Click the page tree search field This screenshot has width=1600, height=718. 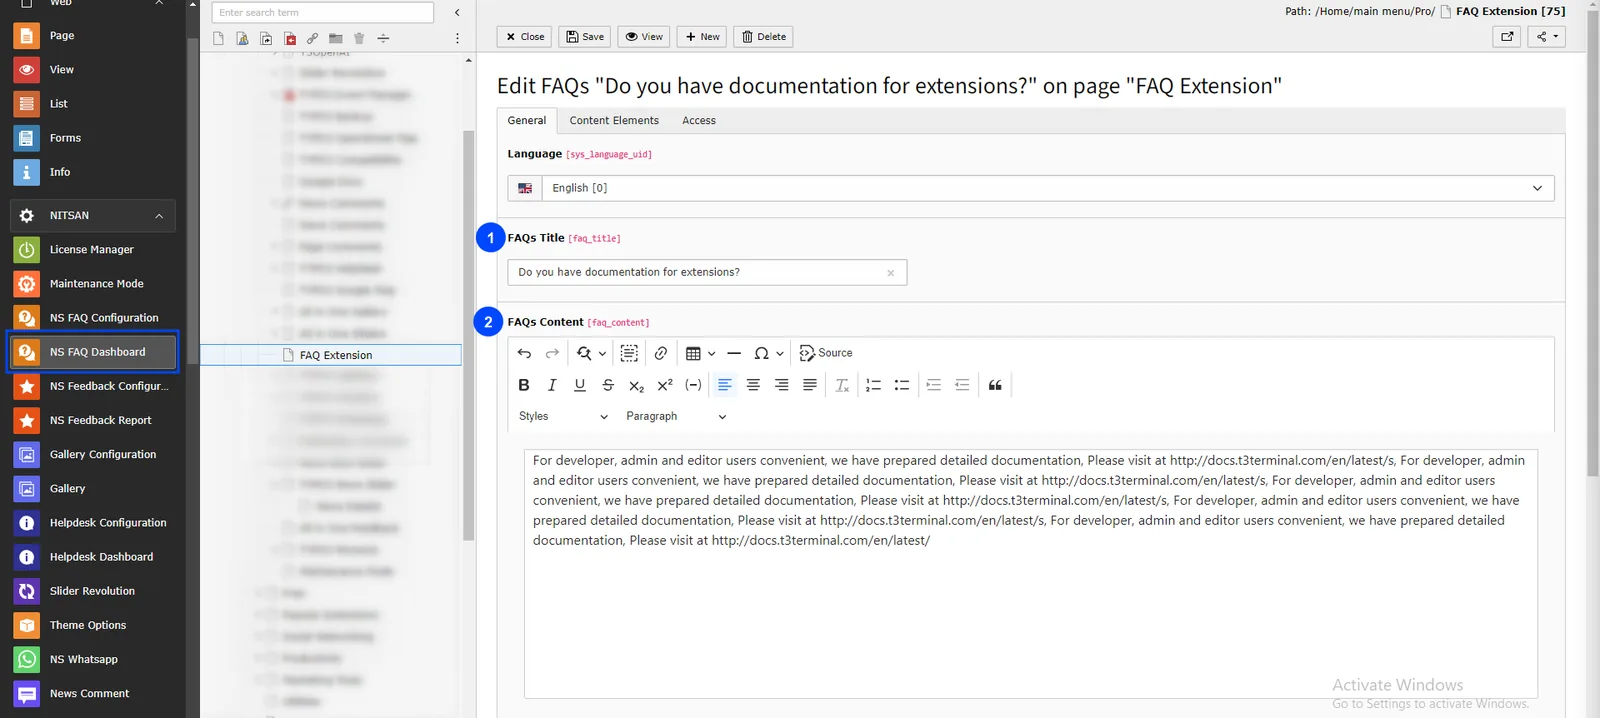[x=323, y=13]
